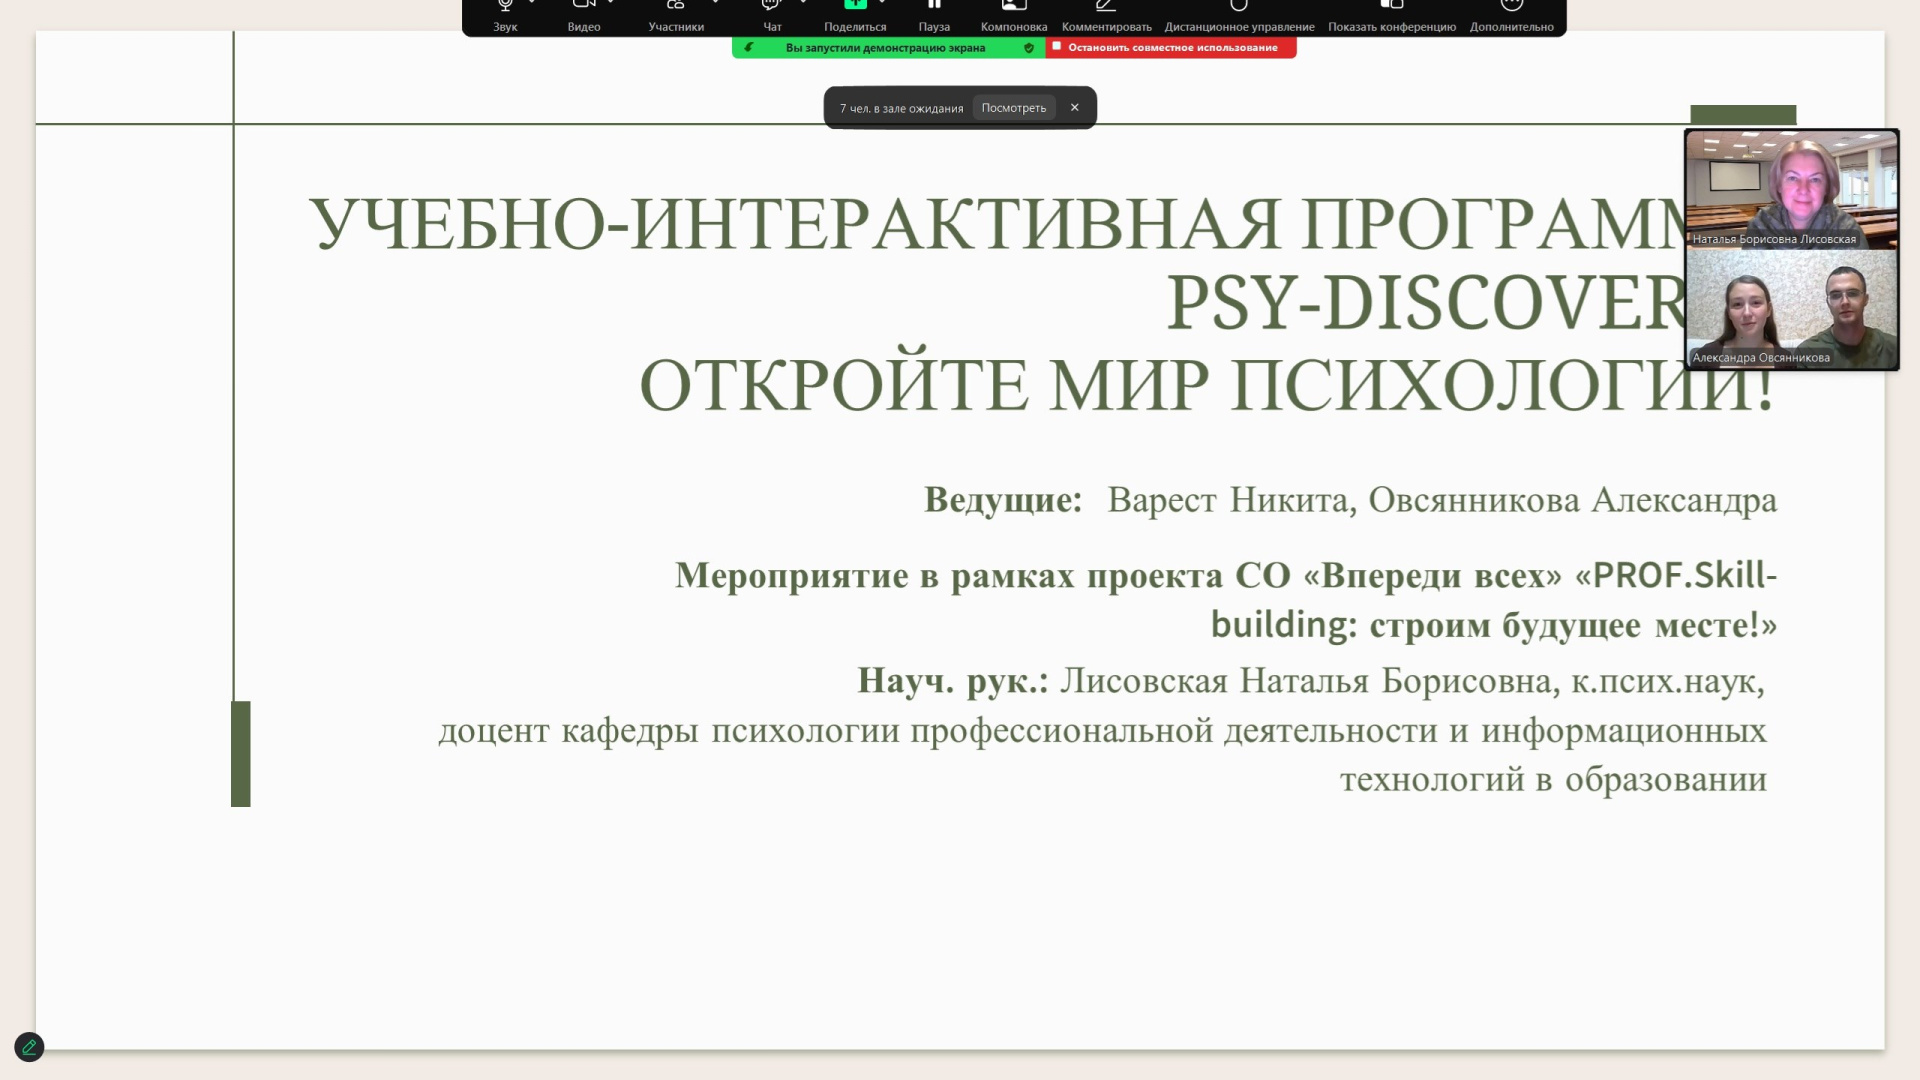
Task: Toggle camera with the Видео button
Action: point(584,15)
